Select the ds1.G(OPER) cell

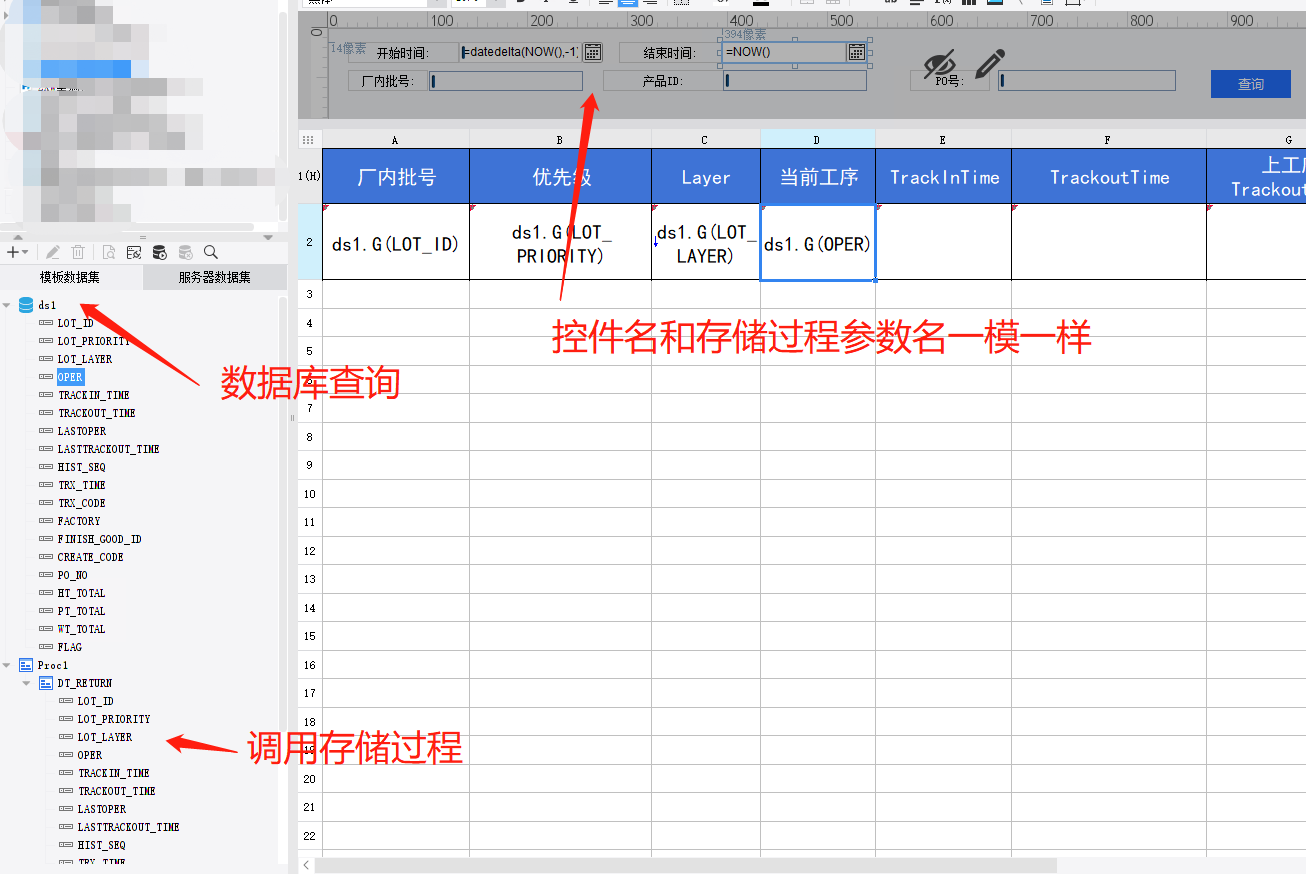818,242
